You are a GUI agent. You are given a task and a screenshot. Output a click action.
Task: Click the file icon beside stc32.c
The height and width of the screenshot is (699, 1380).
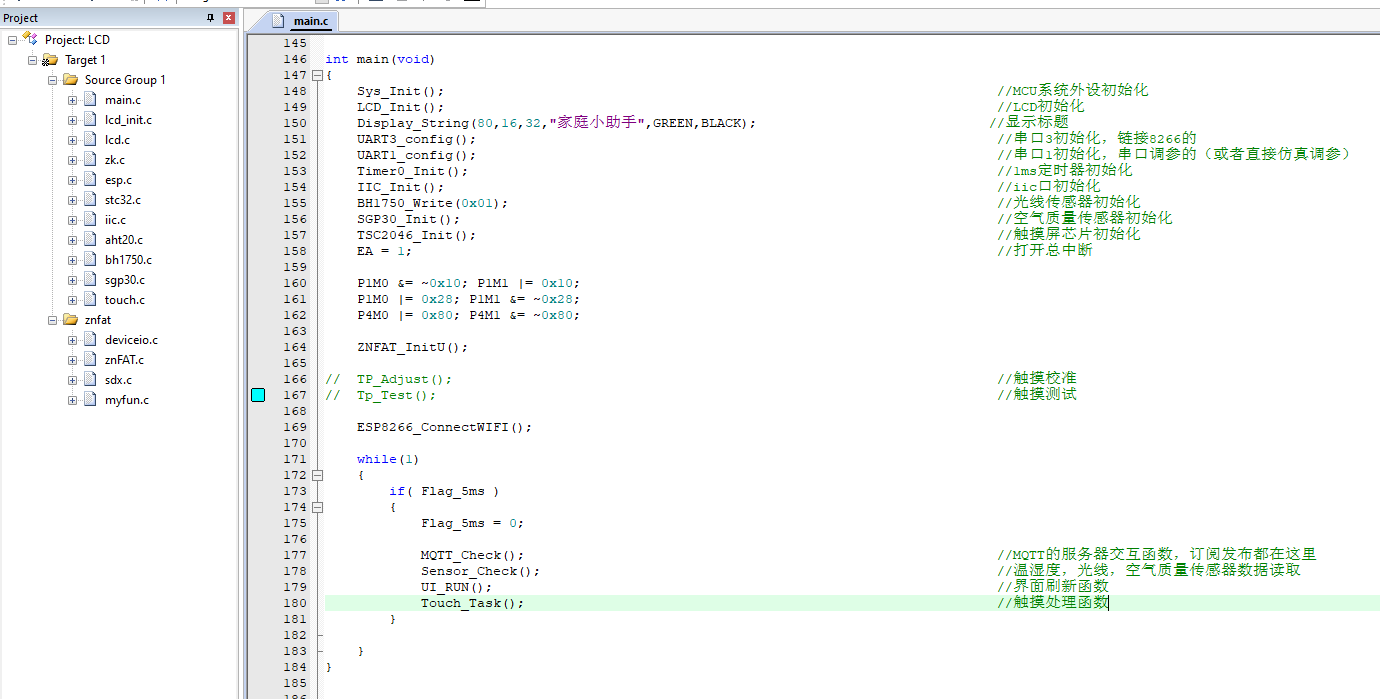pos(90,199)
